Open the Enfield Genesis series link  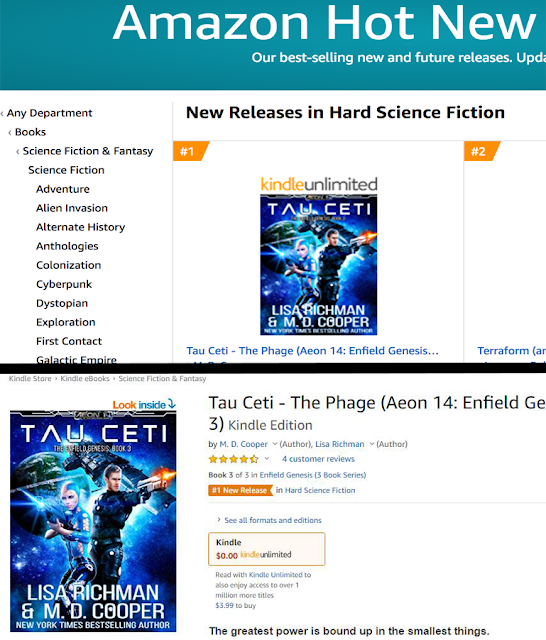[x=313, y=475]
